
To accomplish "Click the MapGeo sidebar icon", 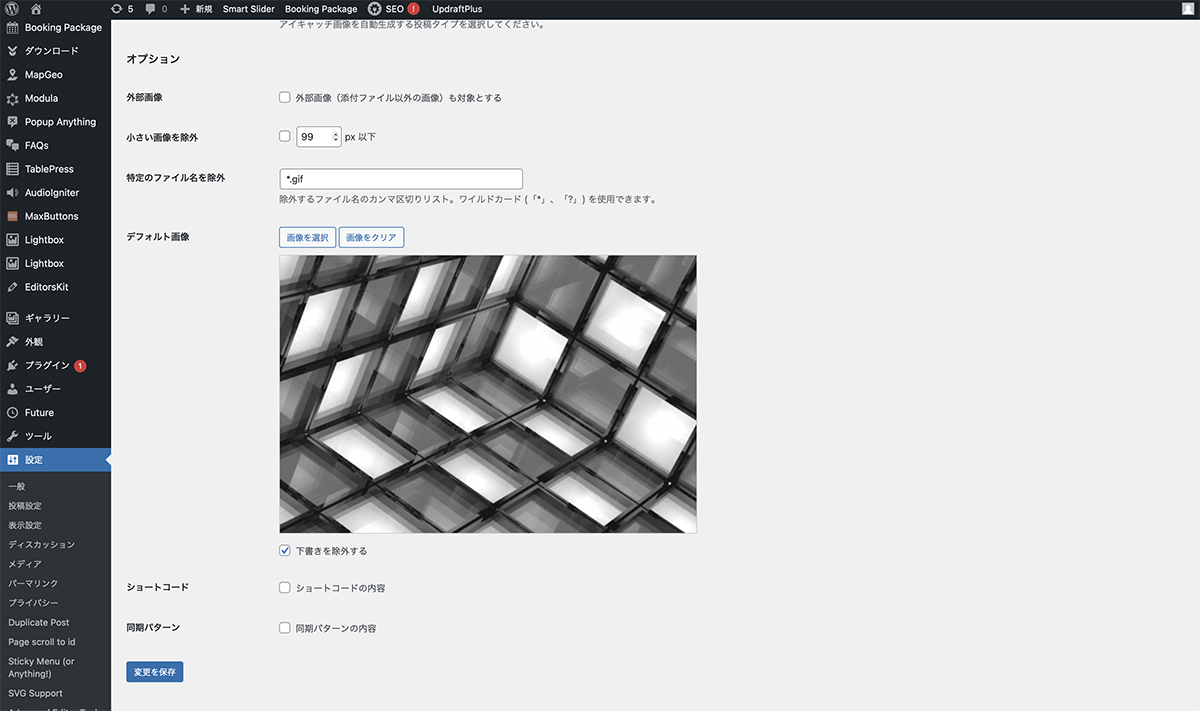I will tap(13, 75).
